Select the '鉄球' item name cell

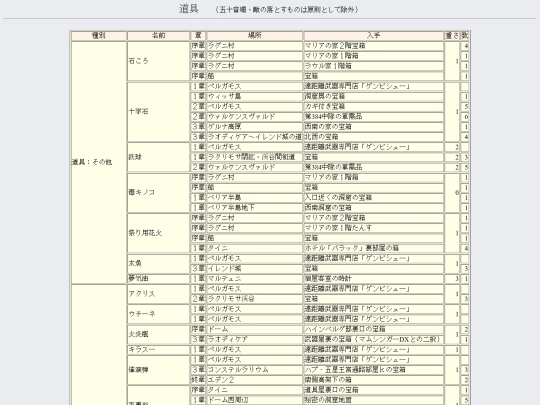click(158, 157)
